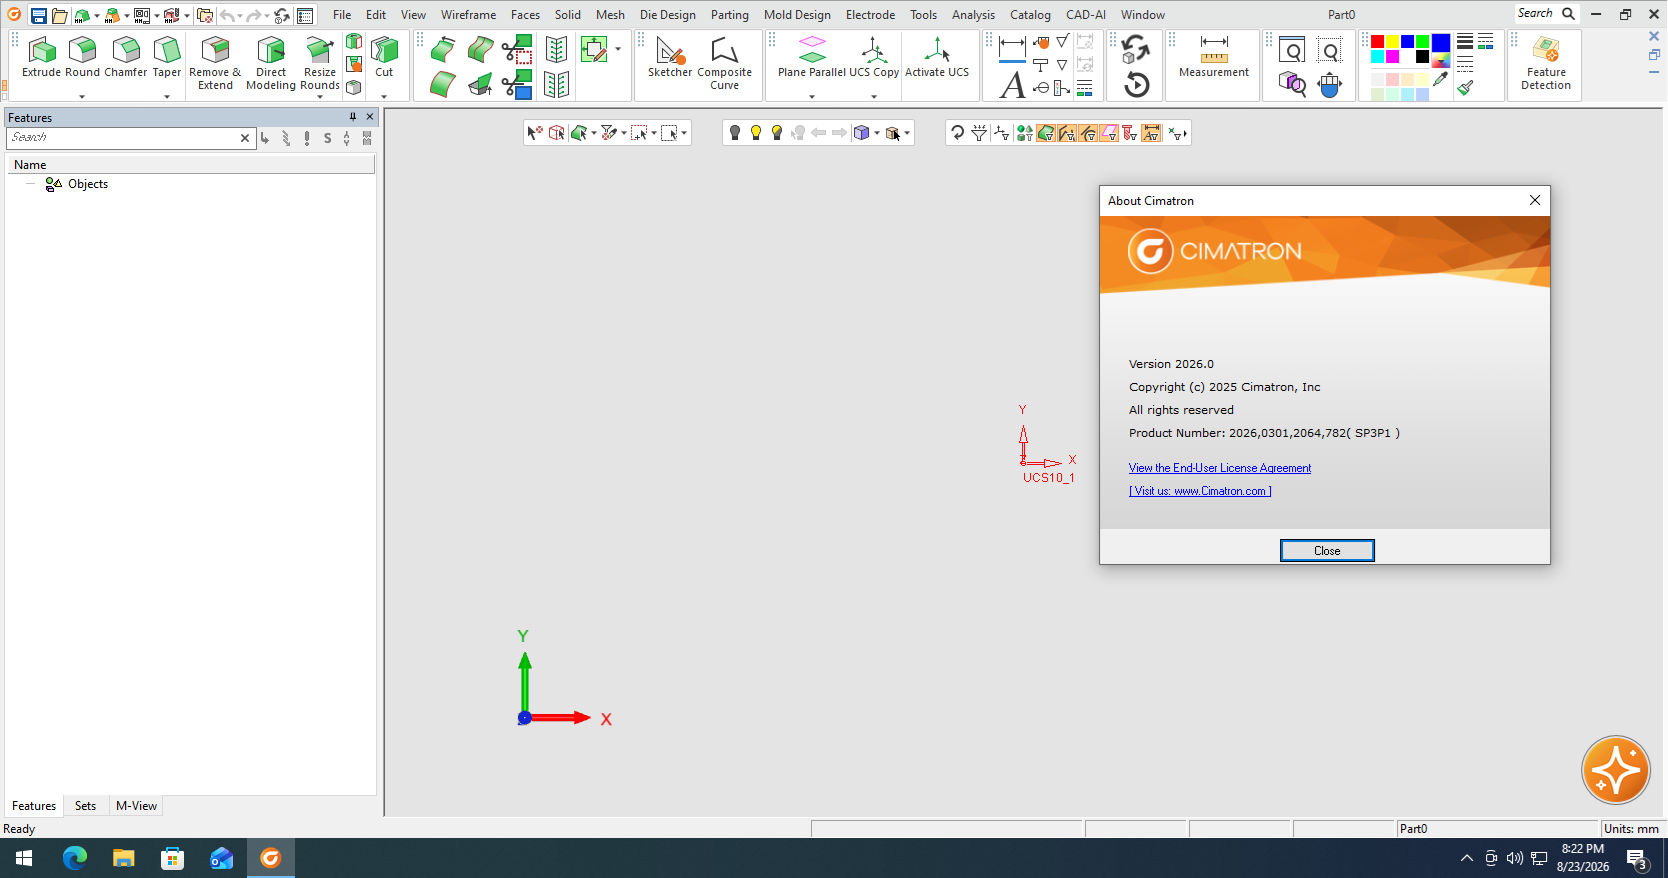Image resolution: width=1668 pixels, height=878 pixels.
Task: Create a Plane Parallel
Action: coord(812,57)
